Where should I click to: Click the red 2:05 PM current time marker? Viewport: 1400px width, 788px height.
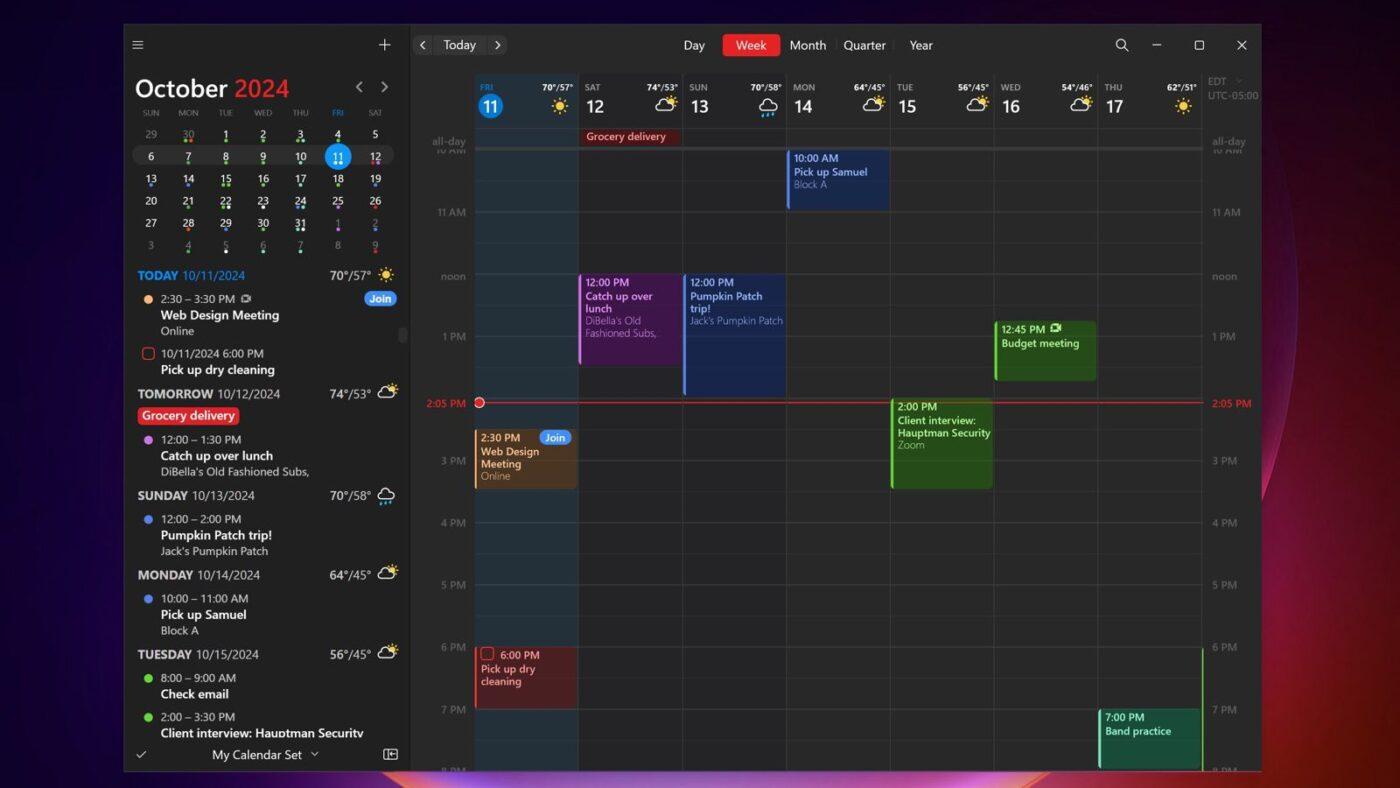479,403
